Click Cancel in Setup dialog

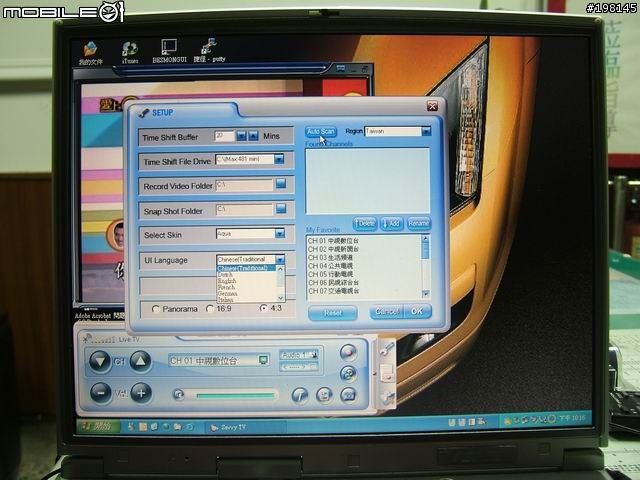(x=386, y=312)
